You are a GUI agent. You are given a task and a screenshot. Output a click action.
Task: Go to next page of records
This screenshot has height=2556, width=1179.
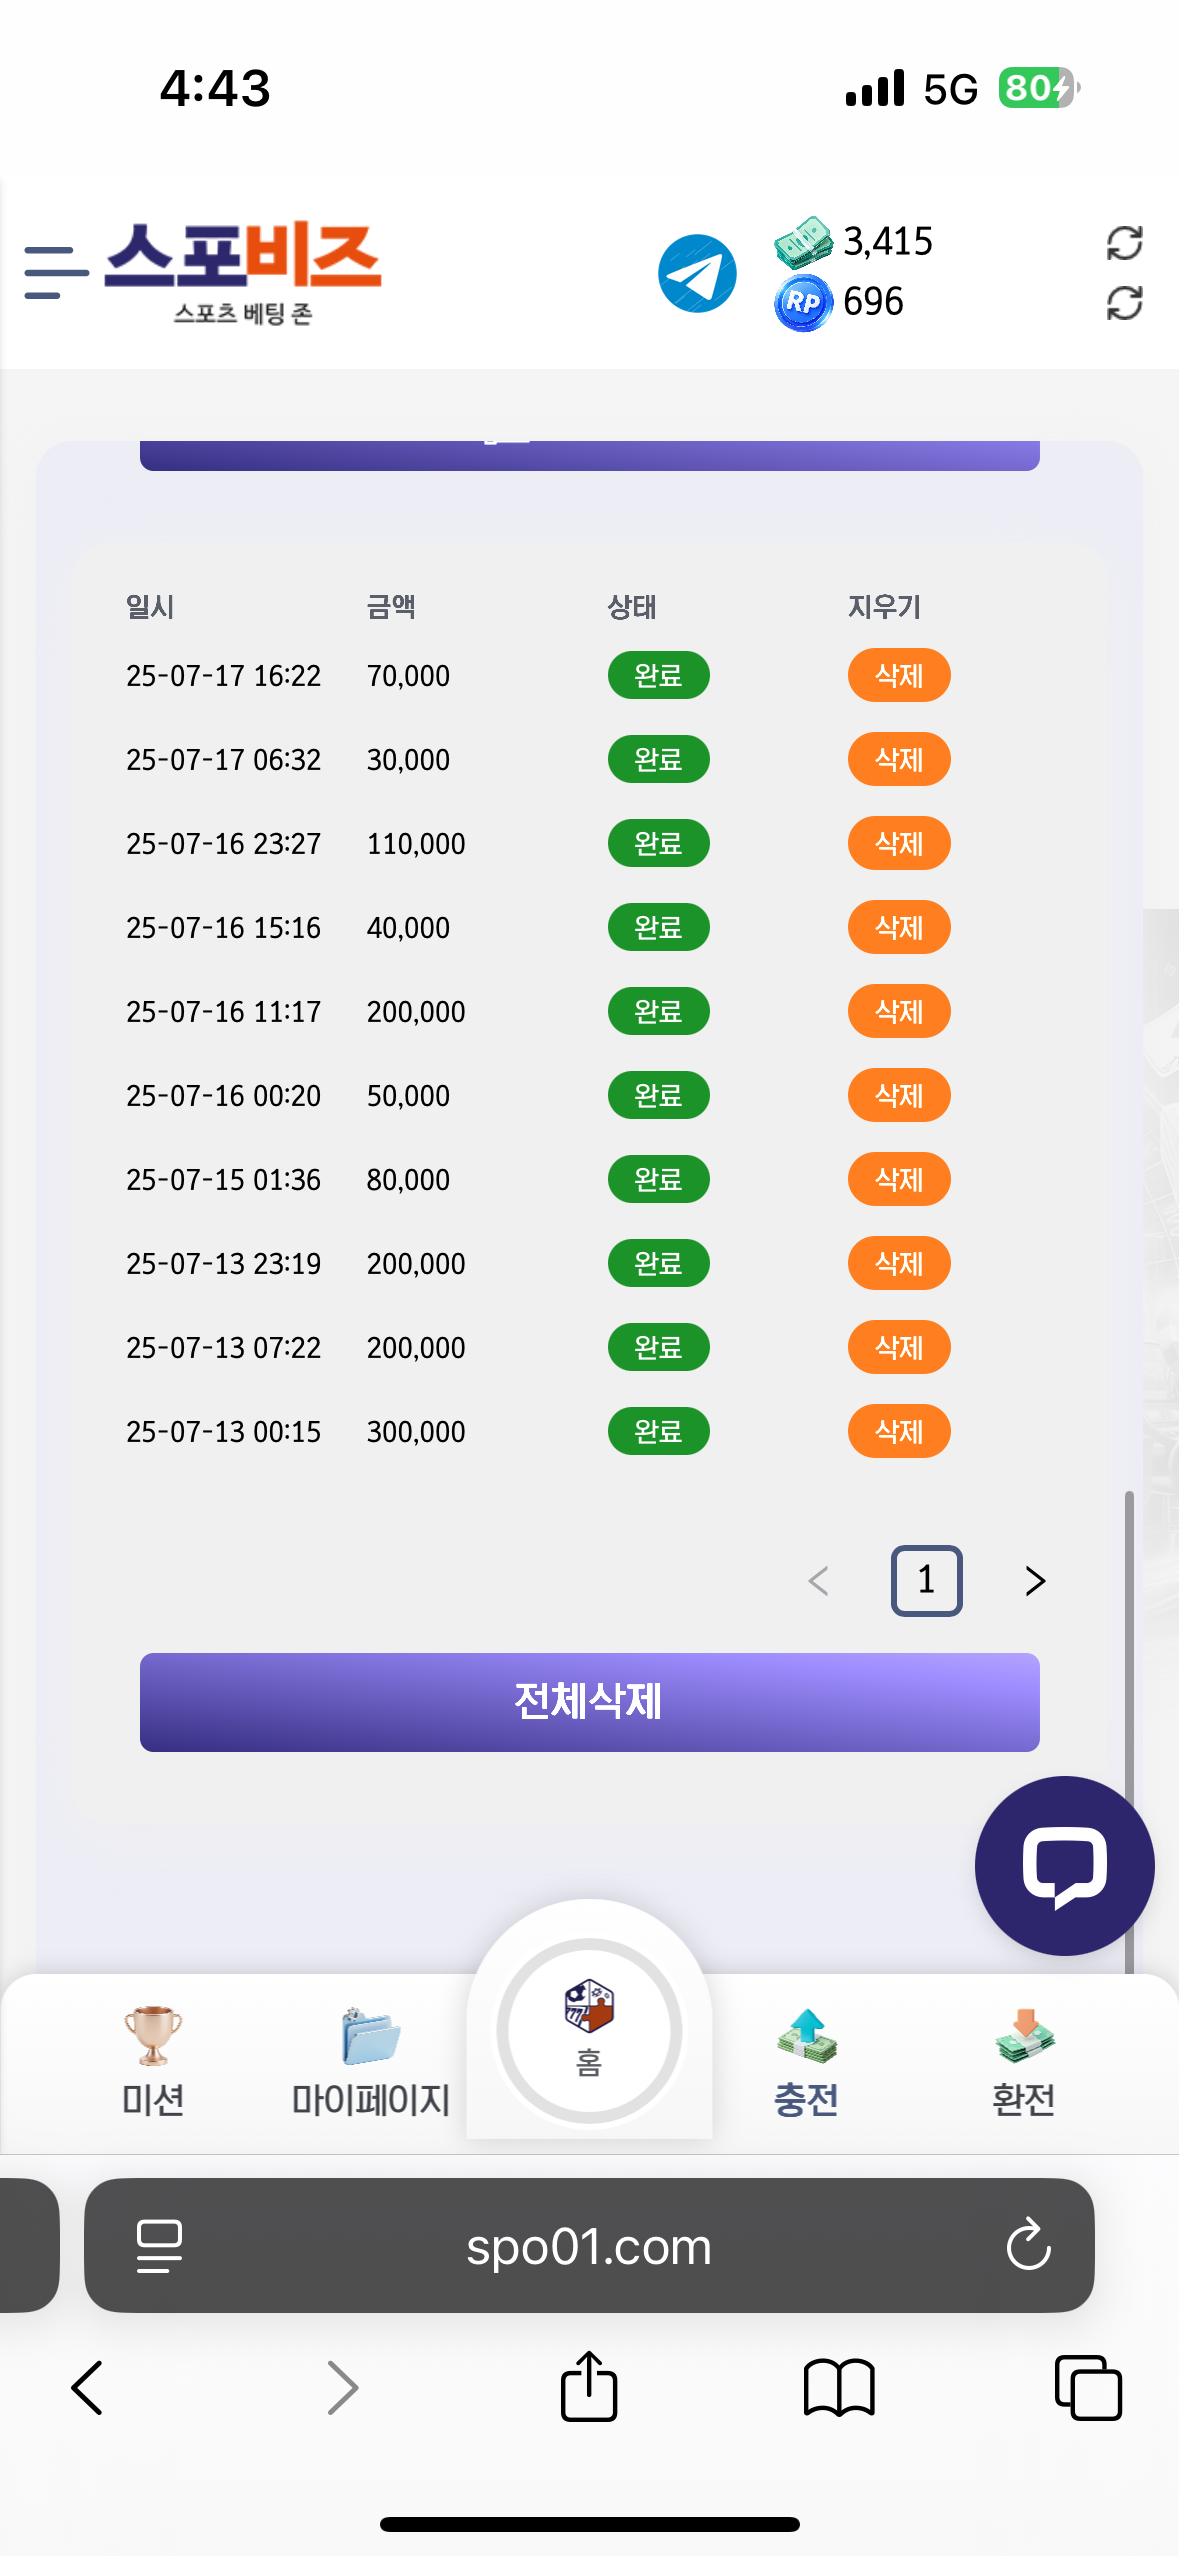[1035, 1581]
